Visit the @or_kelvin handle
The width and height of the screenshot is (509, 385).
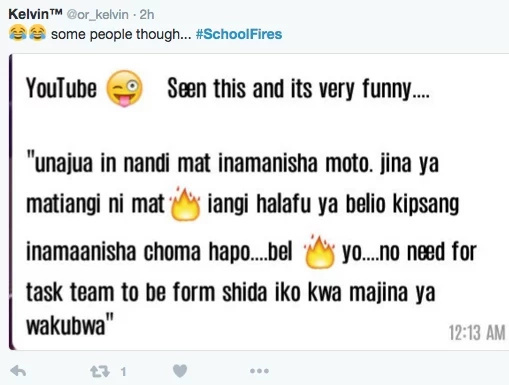point(98,15)
